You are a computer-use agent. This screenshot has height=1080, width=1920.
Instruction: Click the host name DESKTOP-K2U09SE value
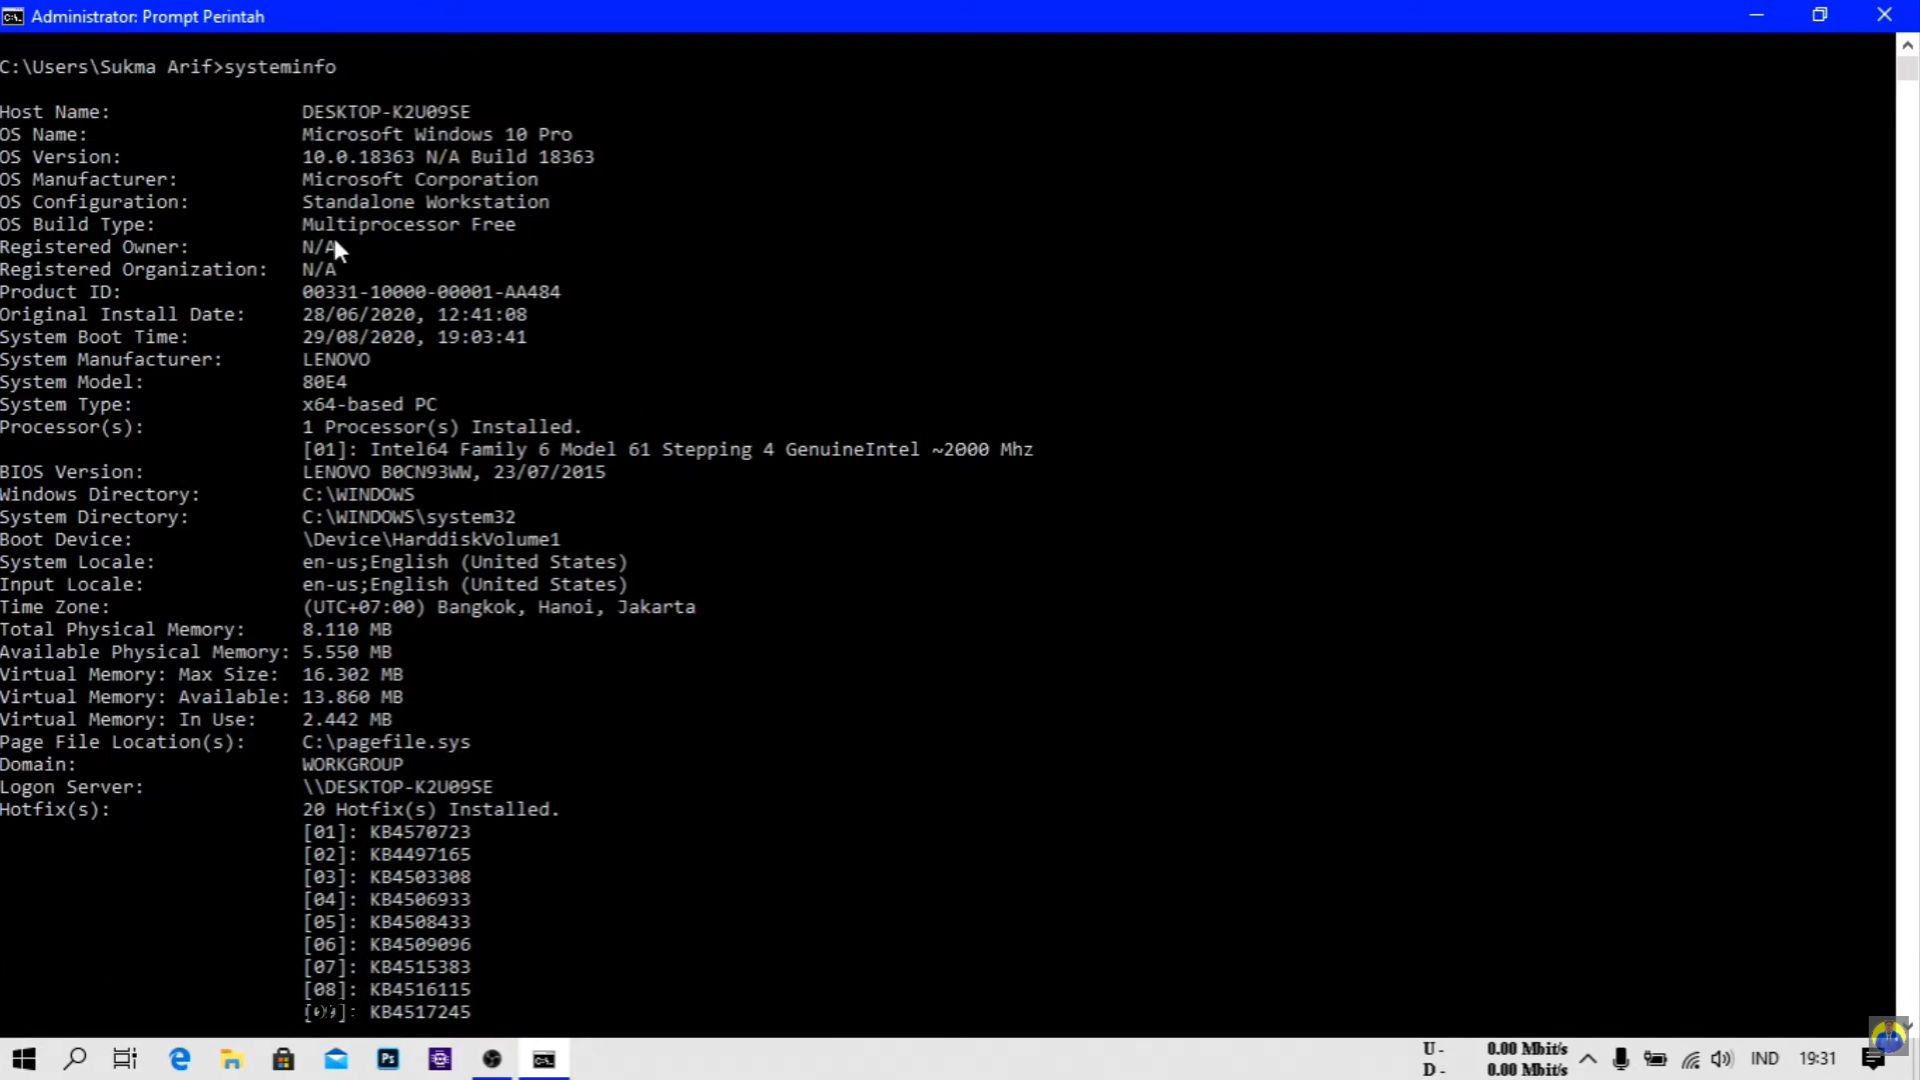[386, 112]
